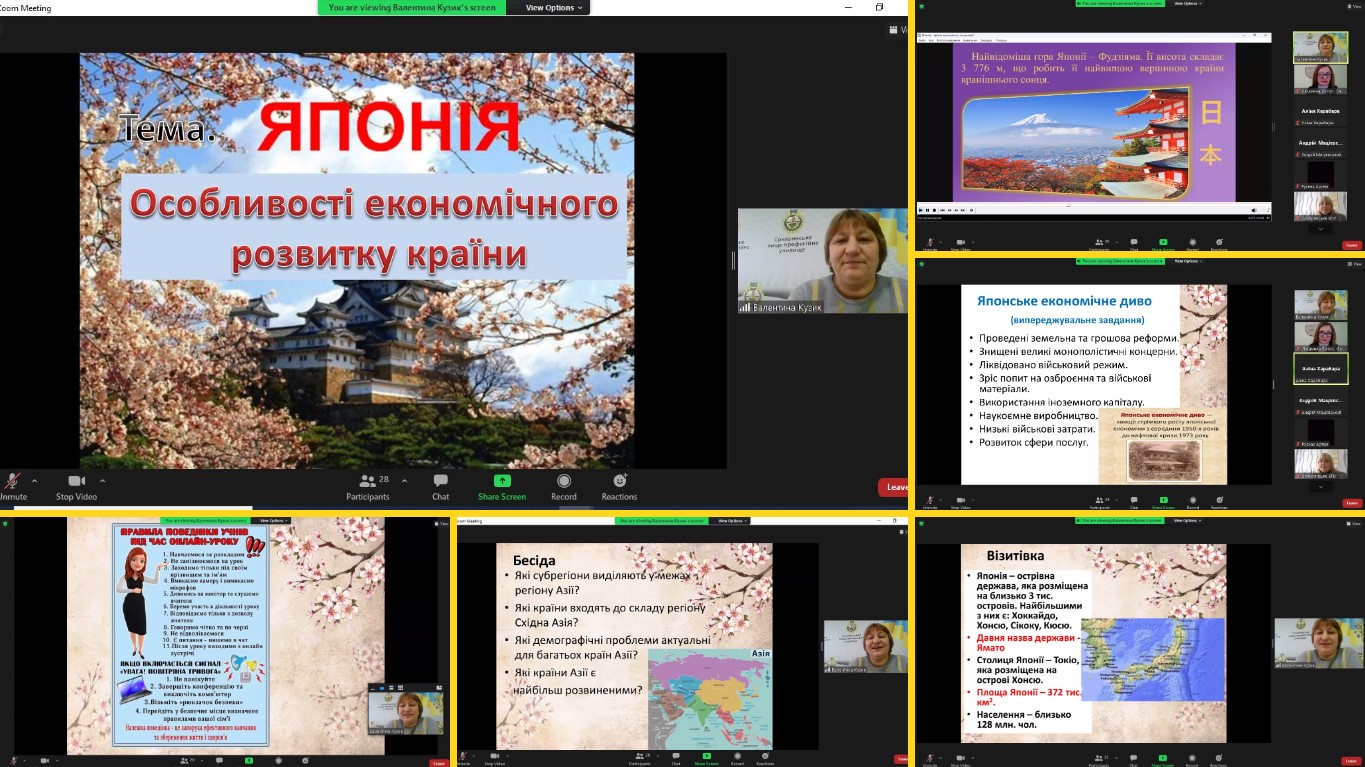Select highlighted Аліна Харабара tile in Японське економічне диво window
1365x767 pixels.
click(1320, 368)
